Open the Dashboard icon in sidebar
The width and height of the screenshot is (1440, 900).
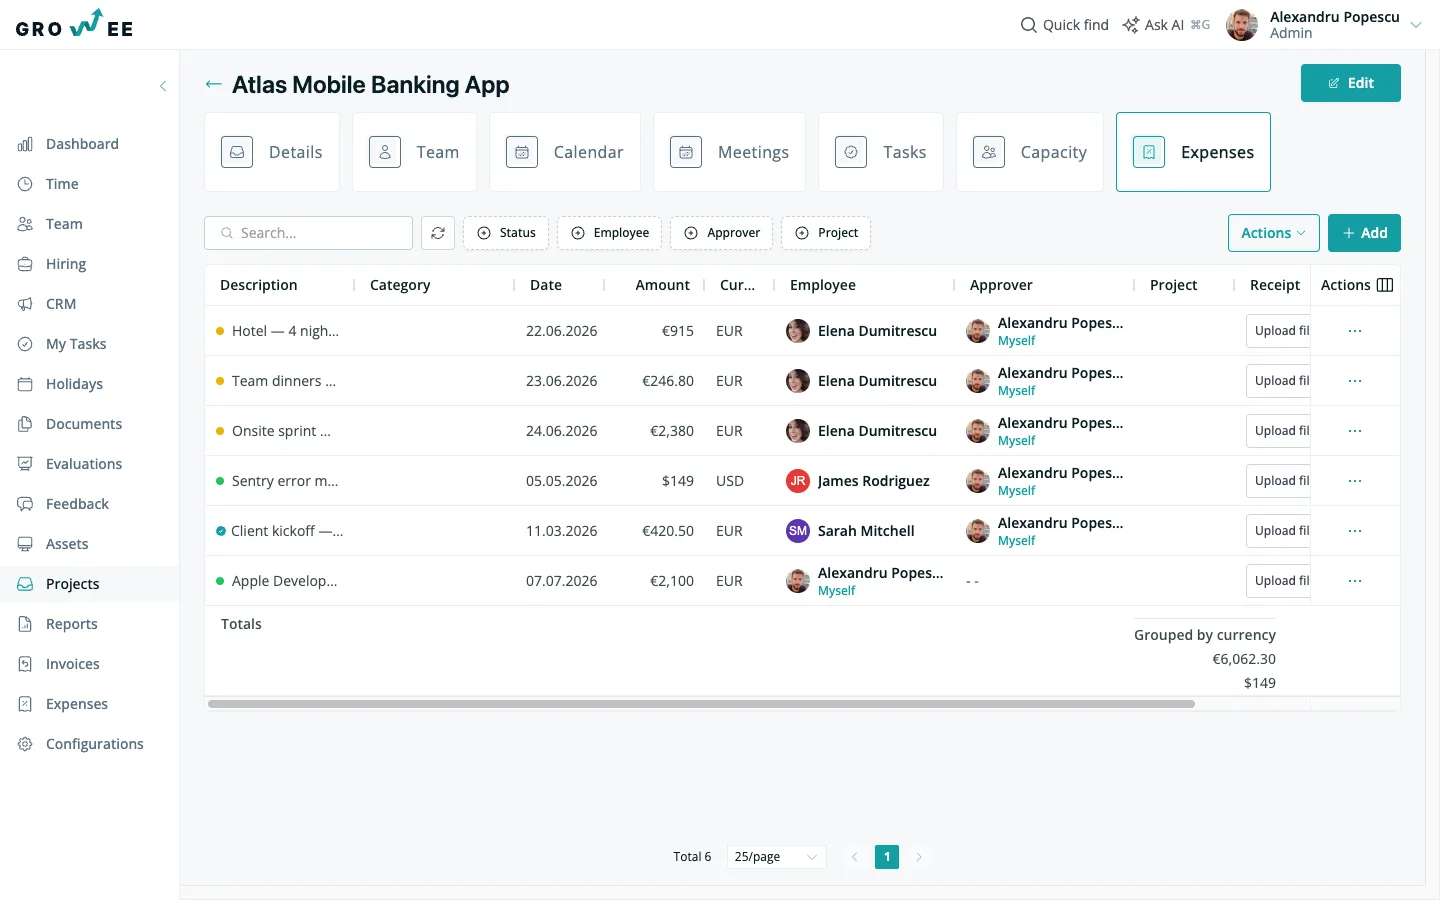pyautogui.click(x=25, y=144)
